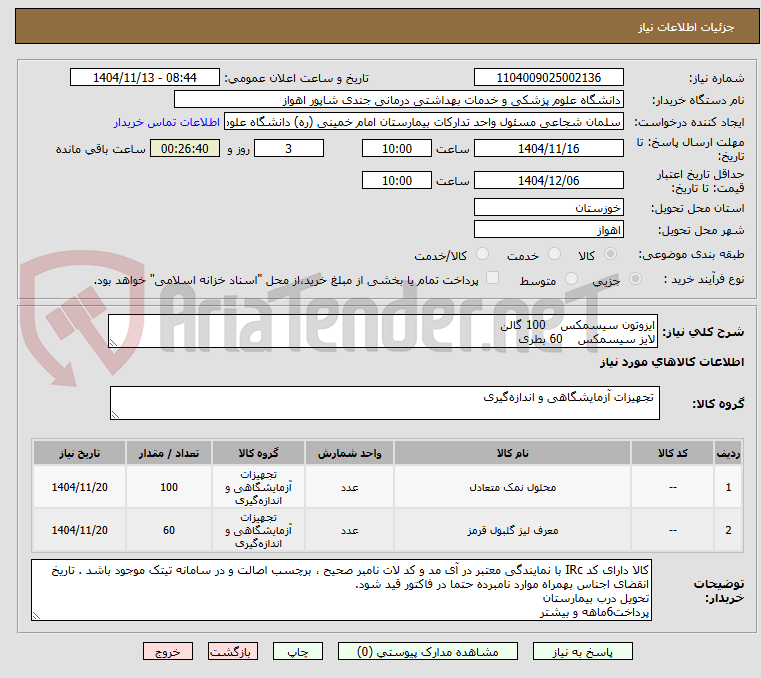
Task: Click the request creator field 'سلمان شجاعی'
Action: [424, 122]
